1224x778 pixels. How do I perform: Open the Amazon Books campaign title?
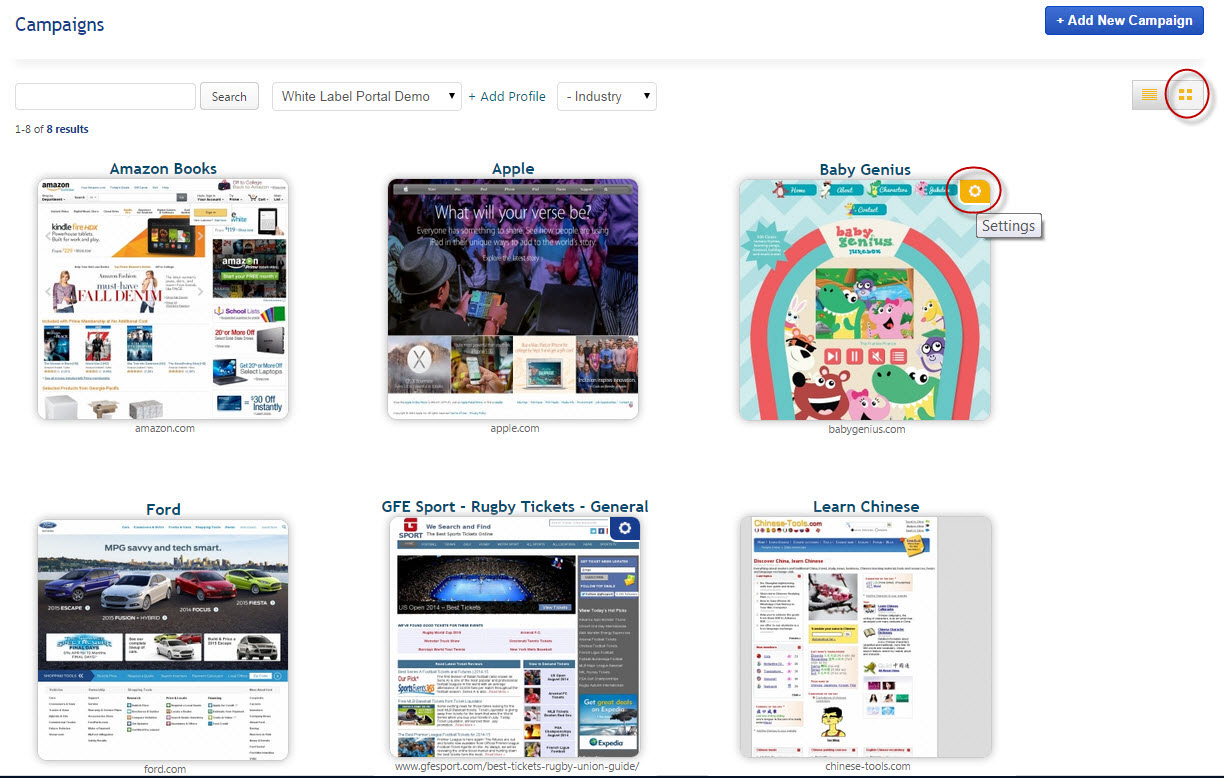[x=163, y=169]
